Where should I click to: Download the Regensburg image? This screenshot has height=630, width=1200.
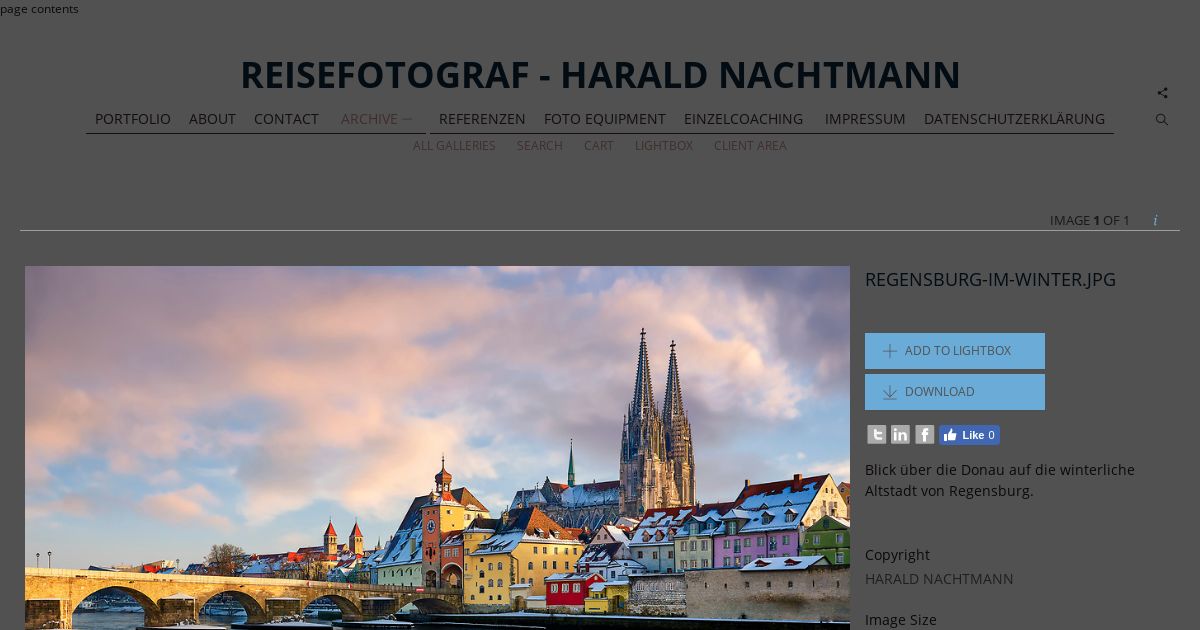(955, 392)
